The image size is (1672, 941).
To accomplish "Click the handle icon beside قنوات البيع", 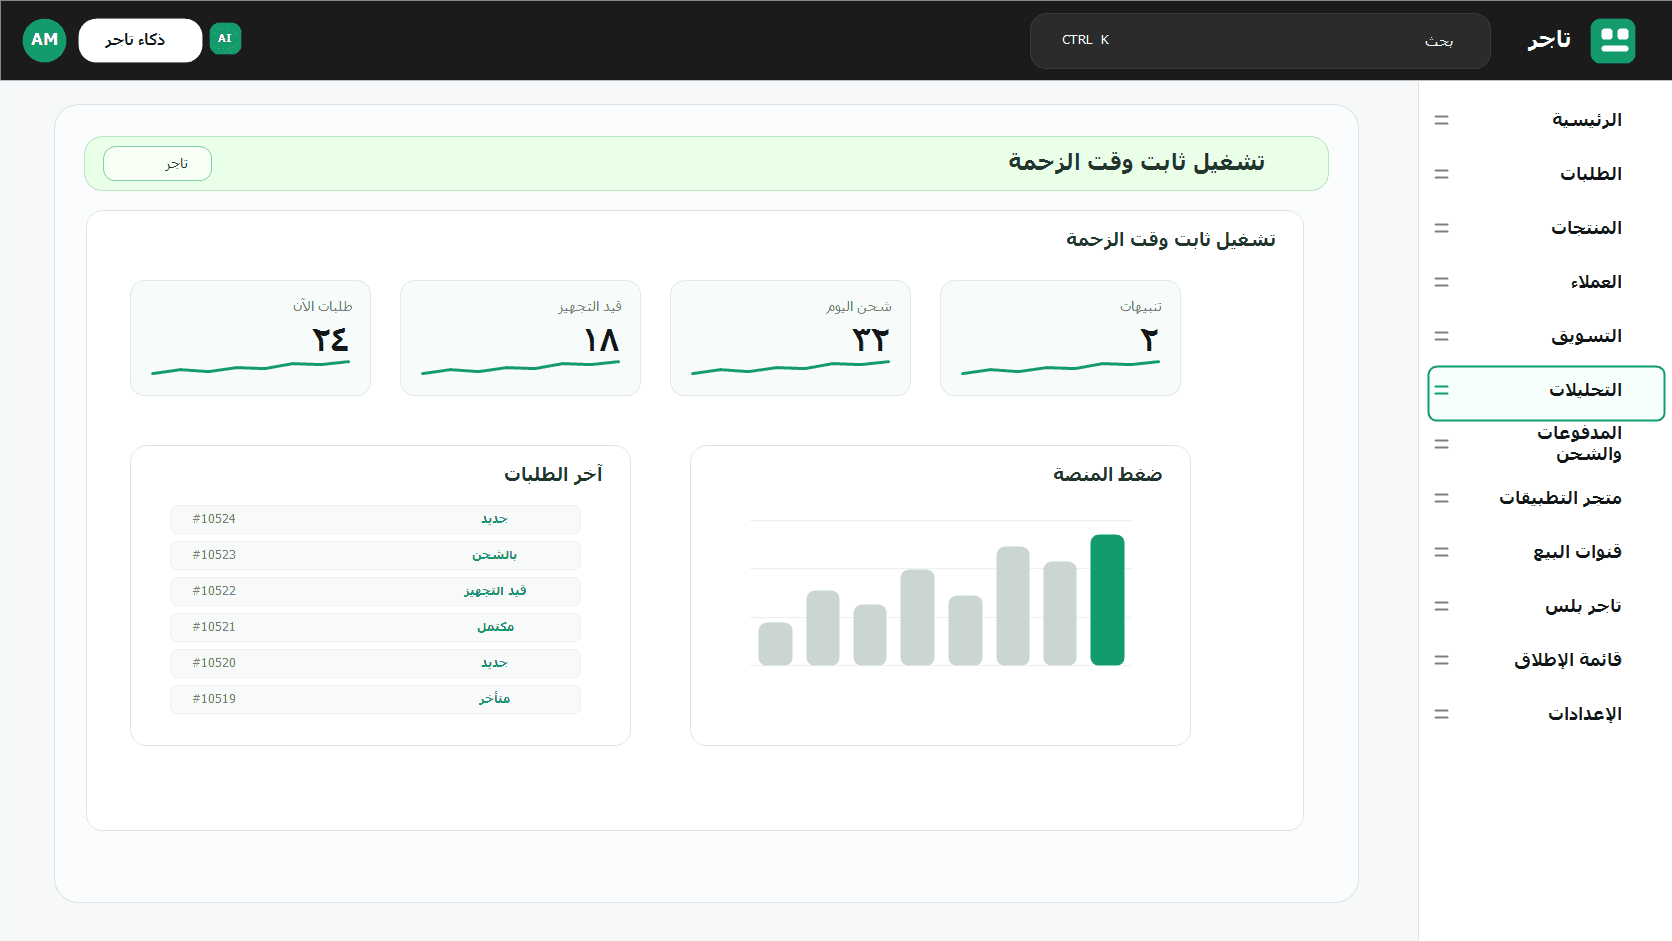I will point(1441,552).
